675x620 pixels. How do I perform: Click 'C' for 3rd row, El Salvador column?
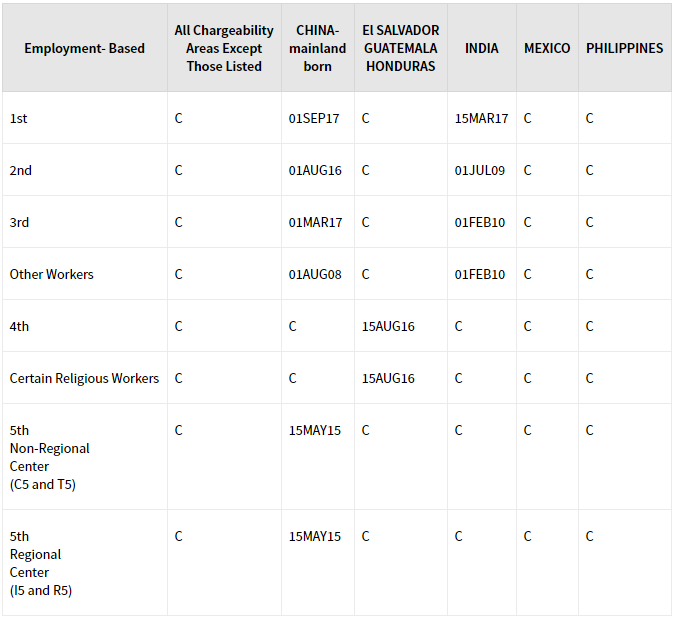coord(365,223)
